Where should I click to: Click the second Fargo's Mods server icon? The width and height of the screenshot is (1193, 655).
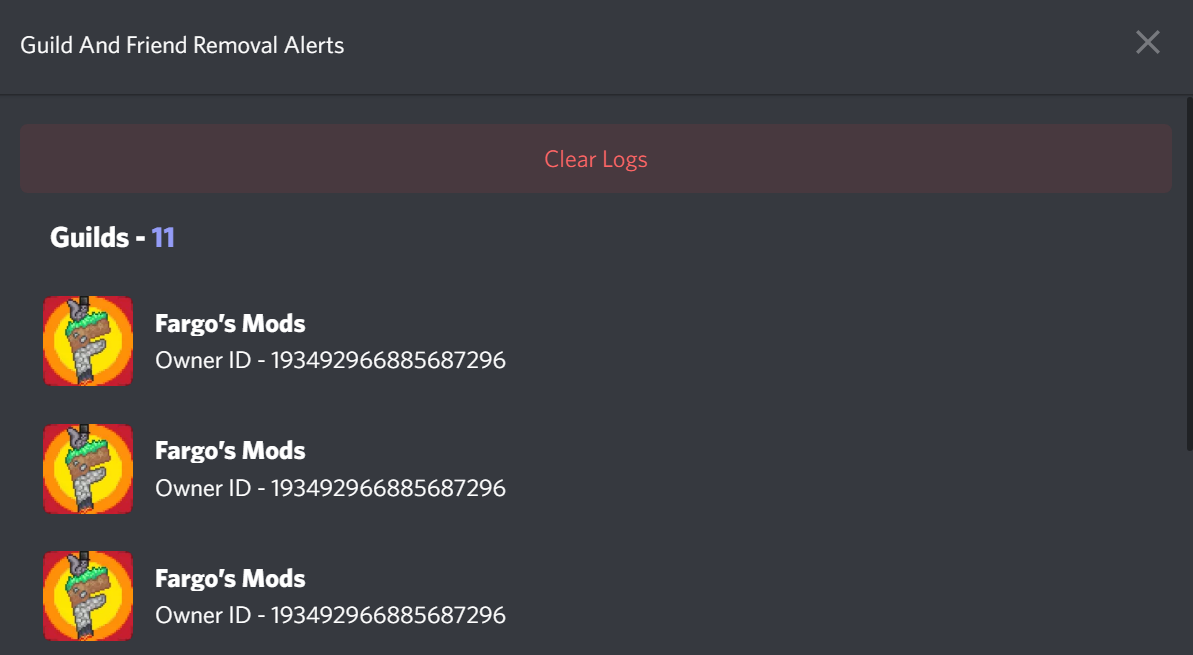pyautogui.click(x=88, y=469)
